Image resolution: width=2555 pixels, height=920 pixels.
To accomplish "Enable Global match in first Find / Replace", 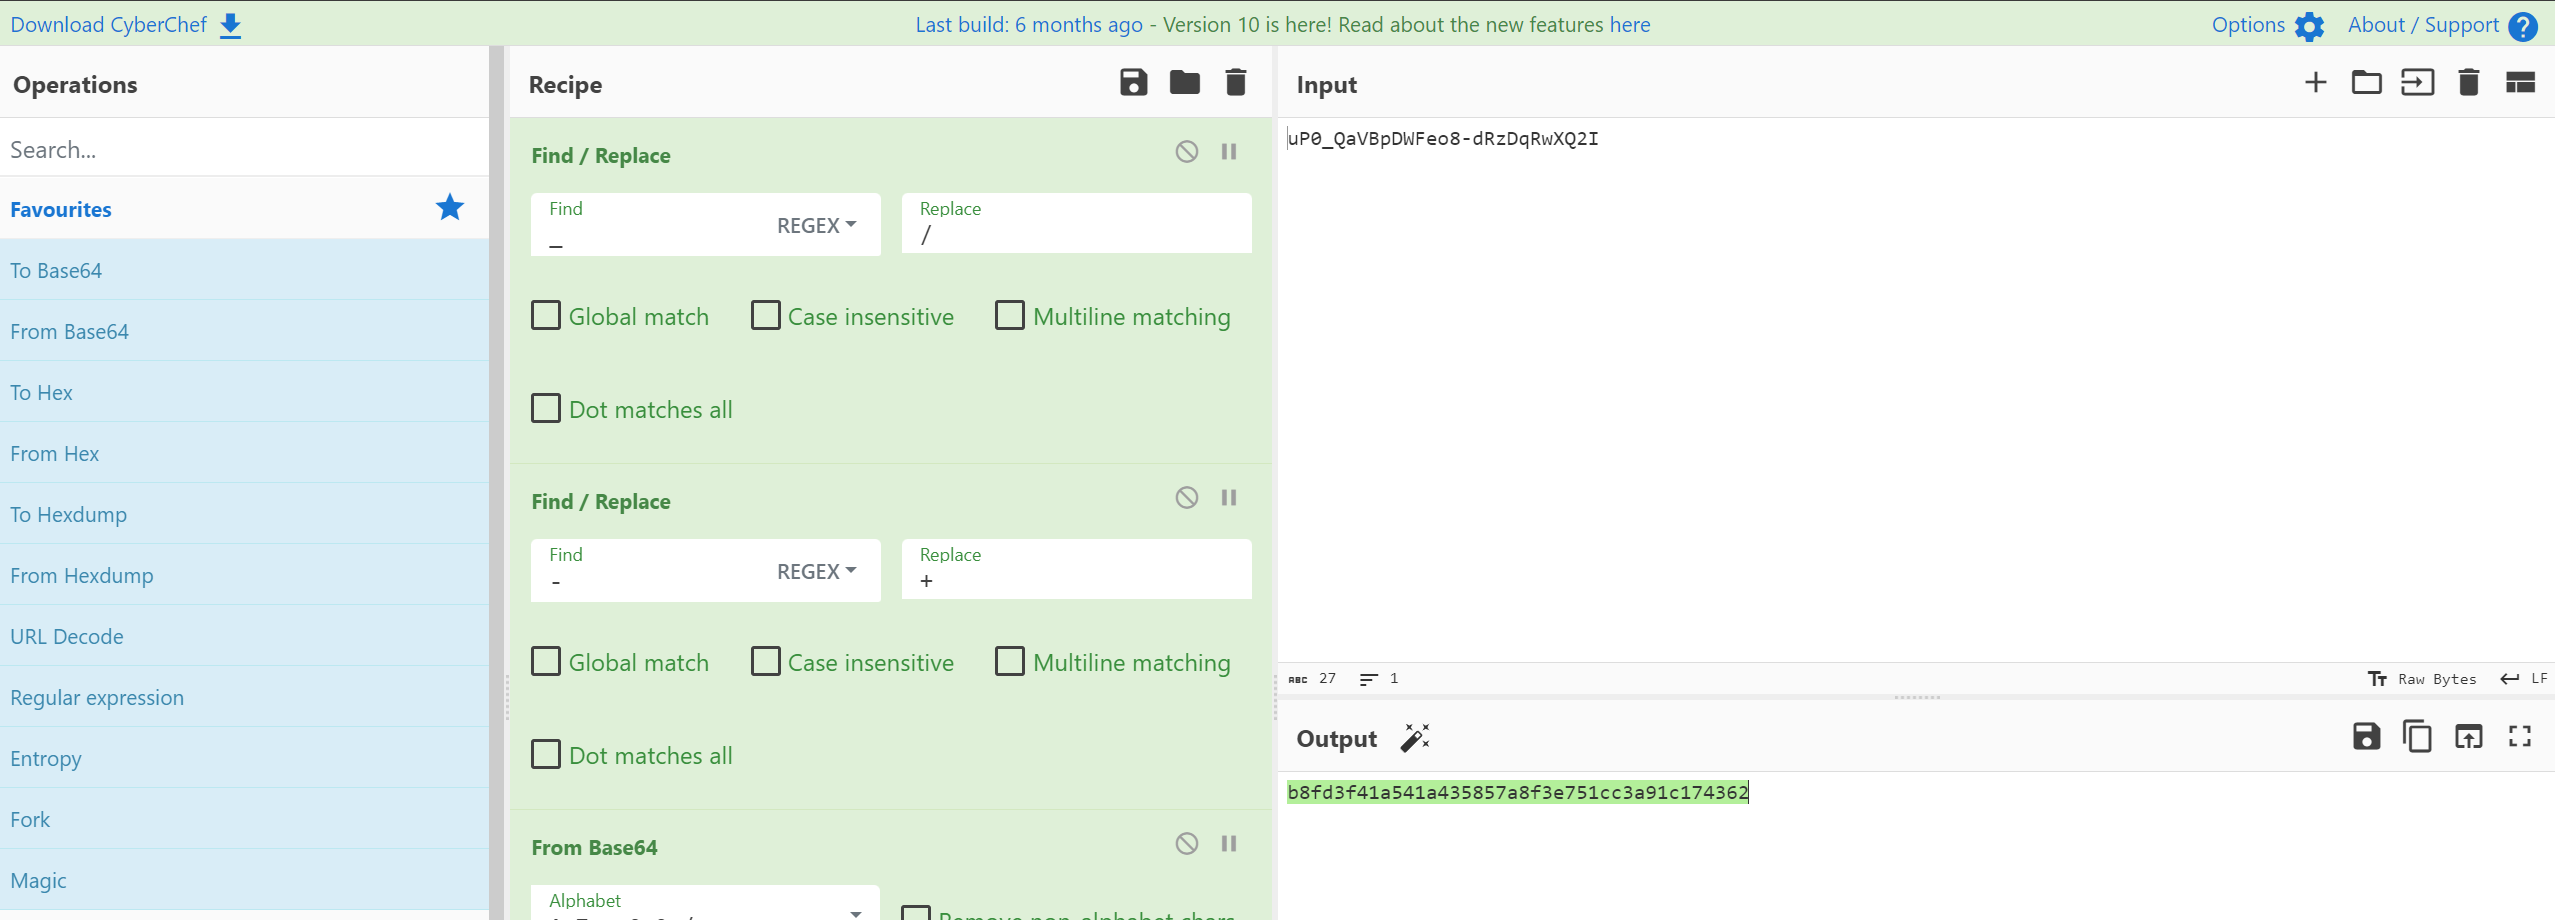I will pyautogui.click(x=546, y=316).
